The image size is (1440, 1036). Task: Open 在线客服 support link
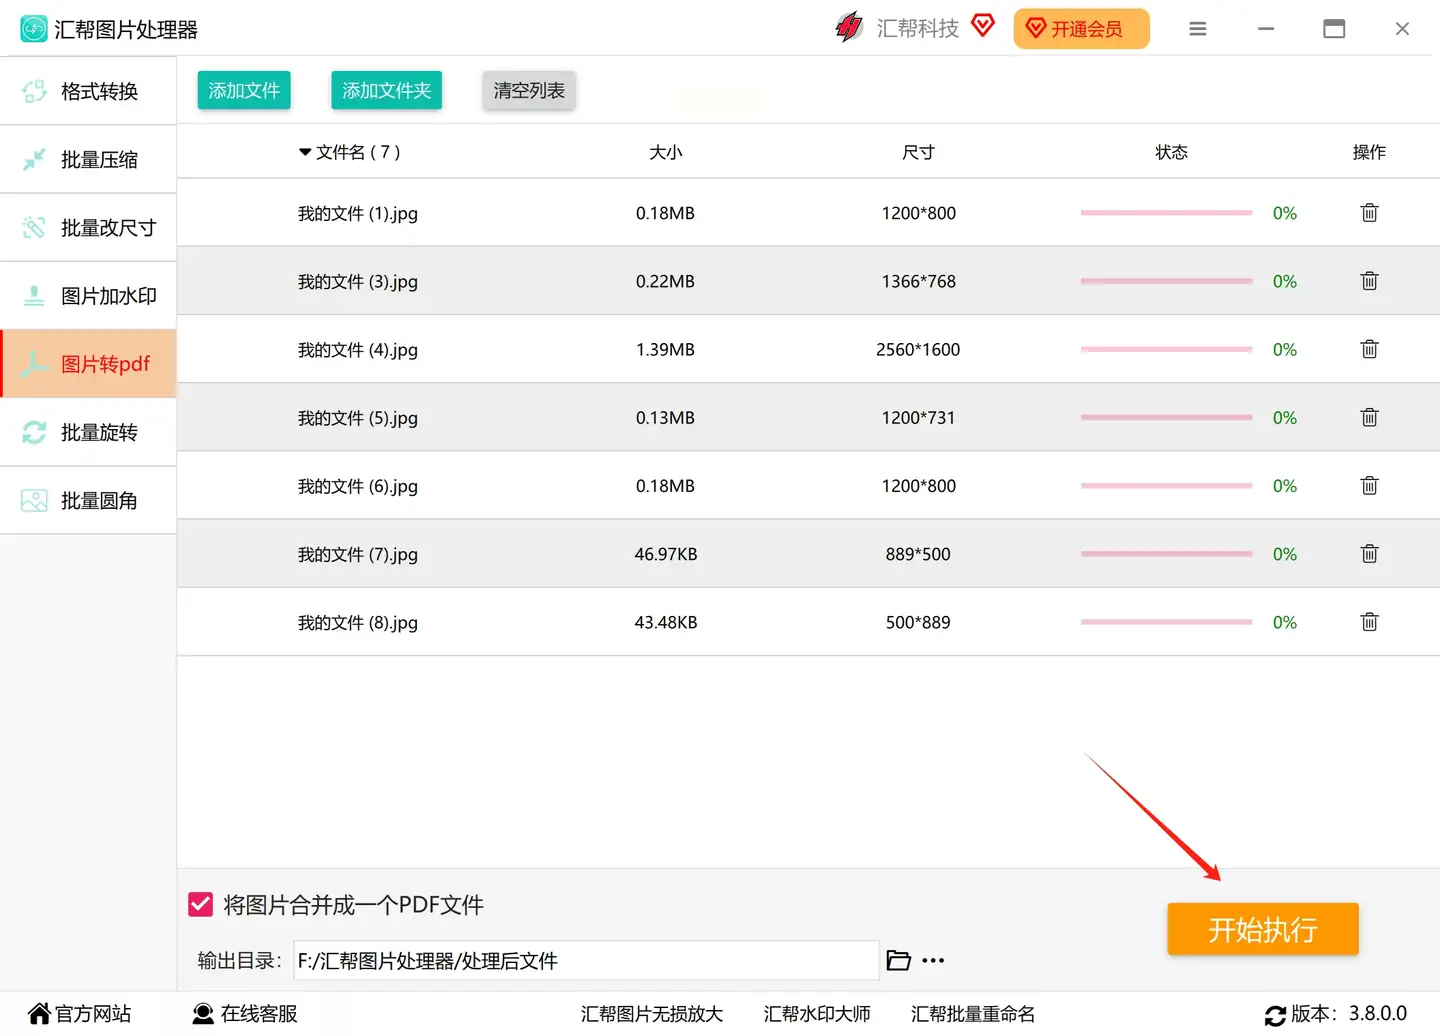[259, 1013]
